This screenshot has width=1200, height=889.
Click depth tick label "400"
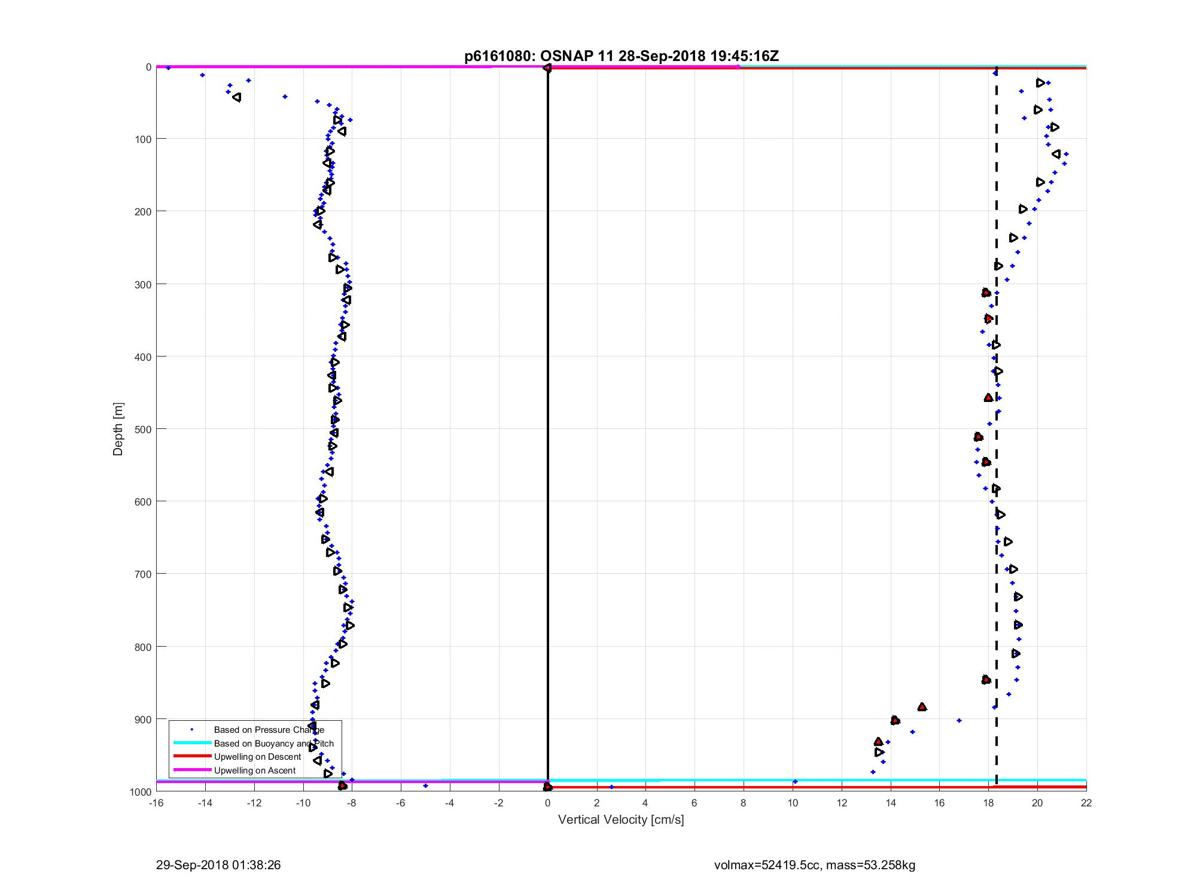(142, 357)
